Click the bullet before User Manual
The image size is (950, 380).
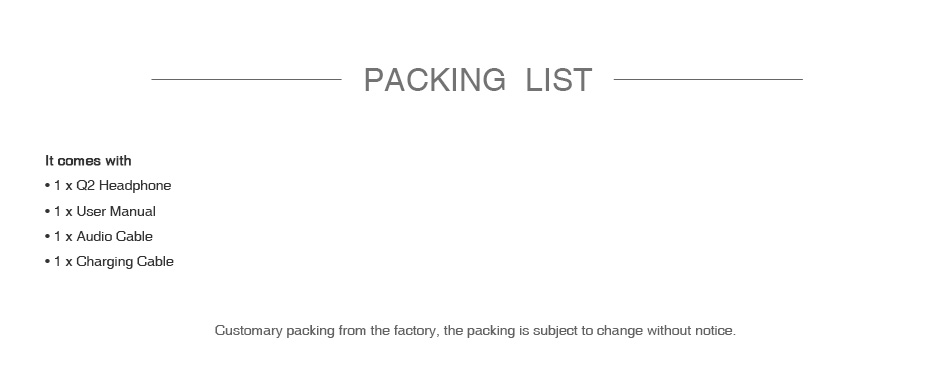[x=47, y=212]
